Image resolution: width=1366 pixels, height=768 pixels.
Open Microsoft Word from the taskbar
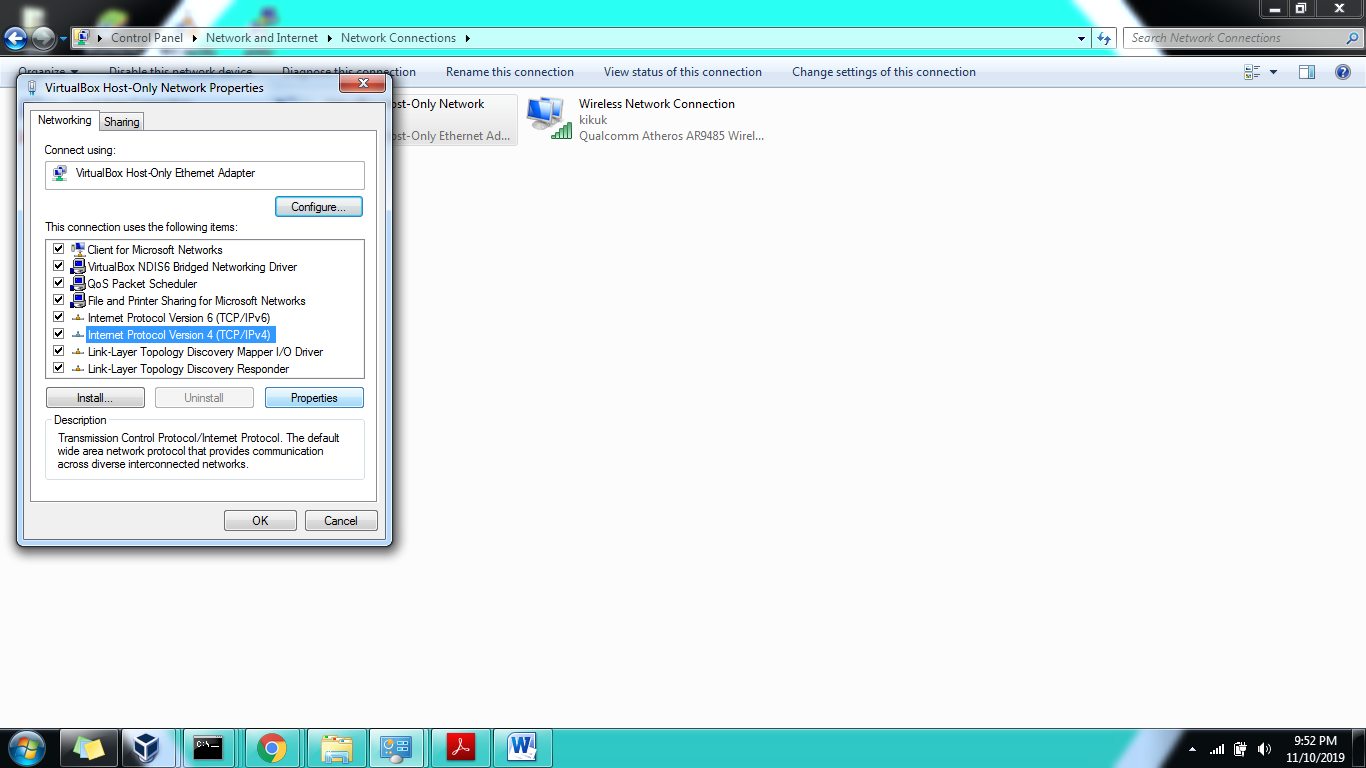point(522,748)
